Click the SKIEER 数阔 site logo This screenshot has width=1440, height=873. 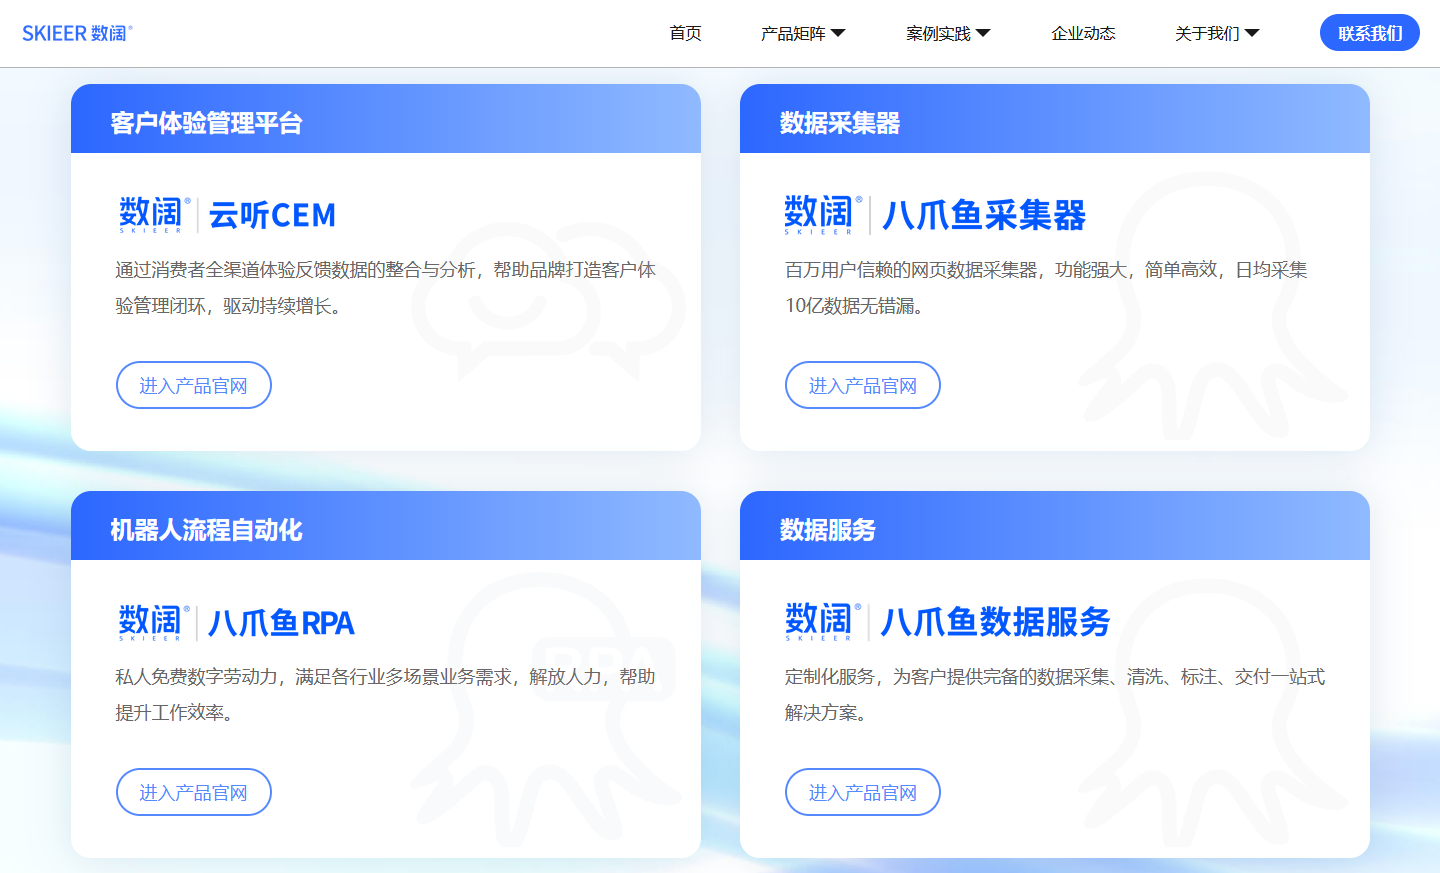[x=77, y=33]
